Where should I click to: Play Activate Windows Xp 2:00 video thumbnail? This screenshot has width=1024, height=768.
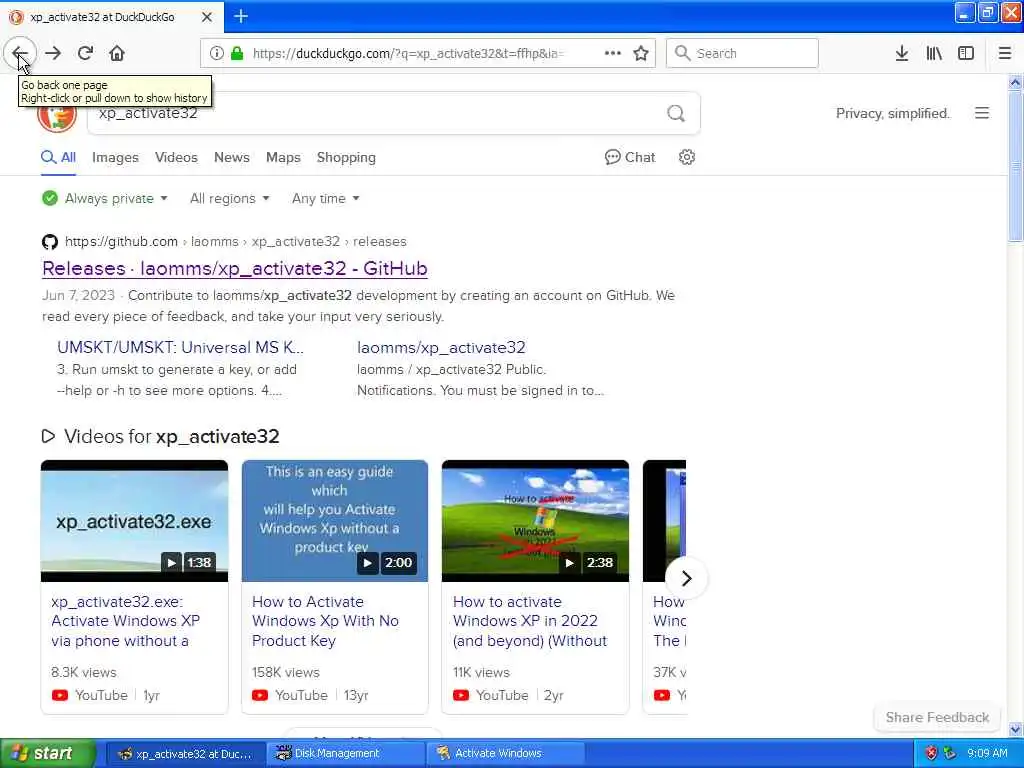pos(335,520)
